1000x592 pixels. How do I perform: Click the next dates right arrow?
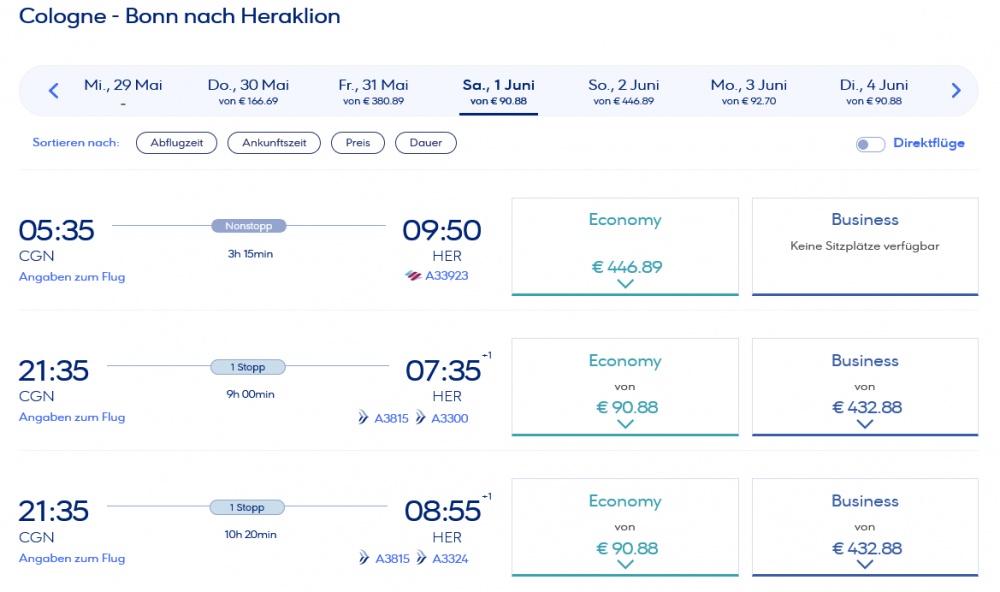[956, 91]
